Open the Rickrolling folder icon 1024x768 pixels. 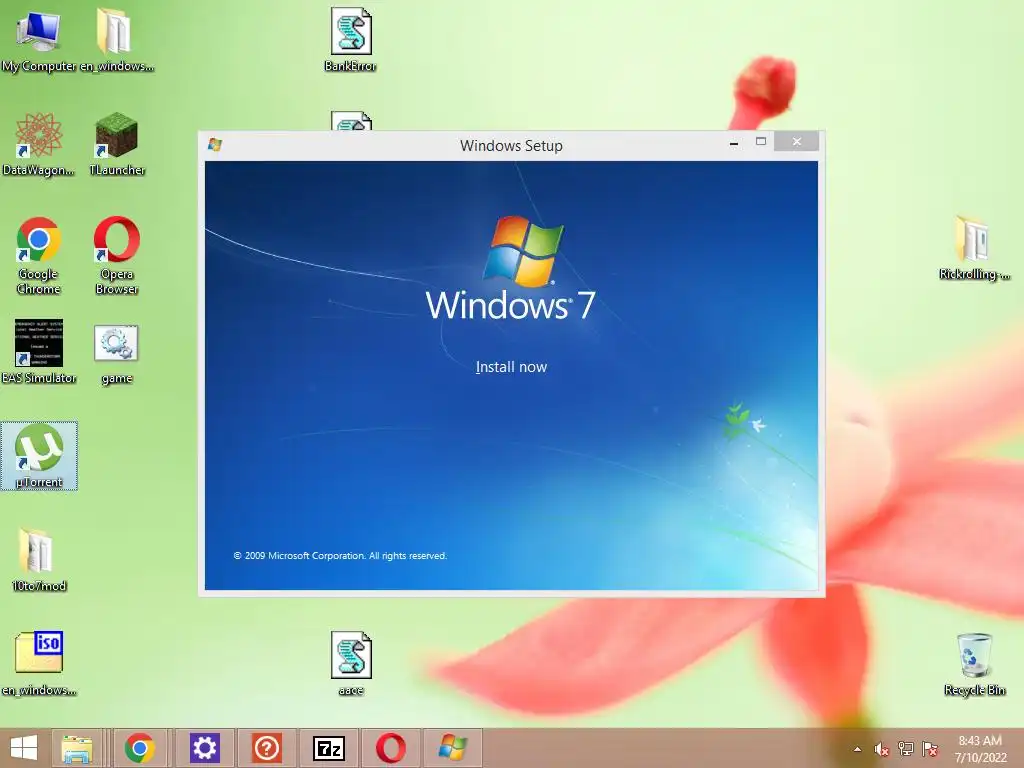click(x=974, y=248)
